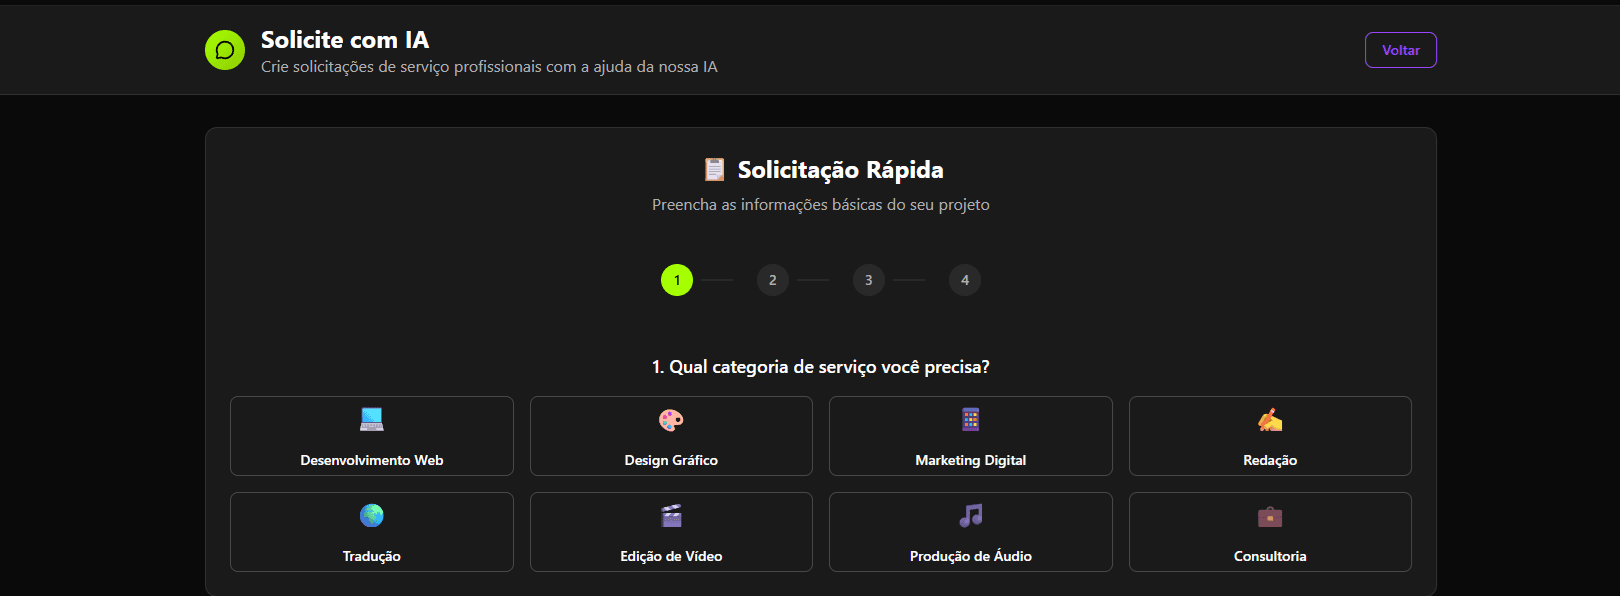1620x596 pixels.
Task: Click the Solicite com IA header title
Action: [343, 40]
